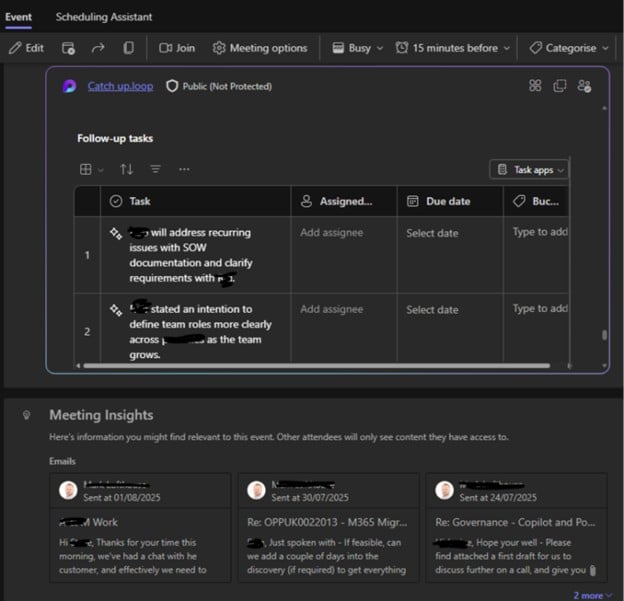Viewport: 624px width, 601px height.
Task: Expand the 2 more emails link
Action: coord(591,595)
